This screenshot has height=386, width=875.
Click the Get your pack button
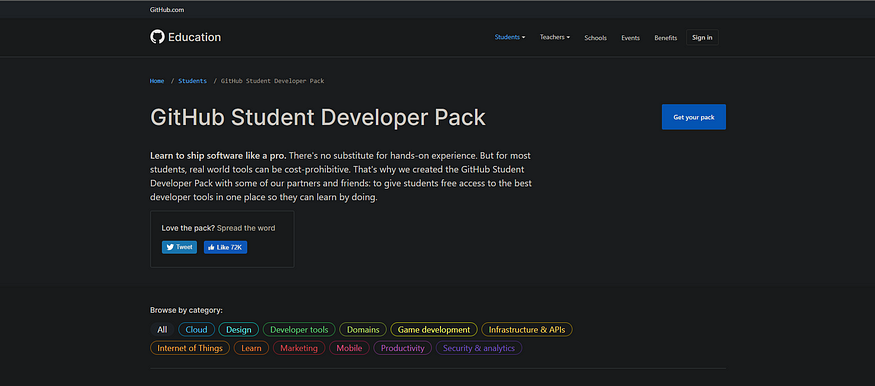[694, 117]
